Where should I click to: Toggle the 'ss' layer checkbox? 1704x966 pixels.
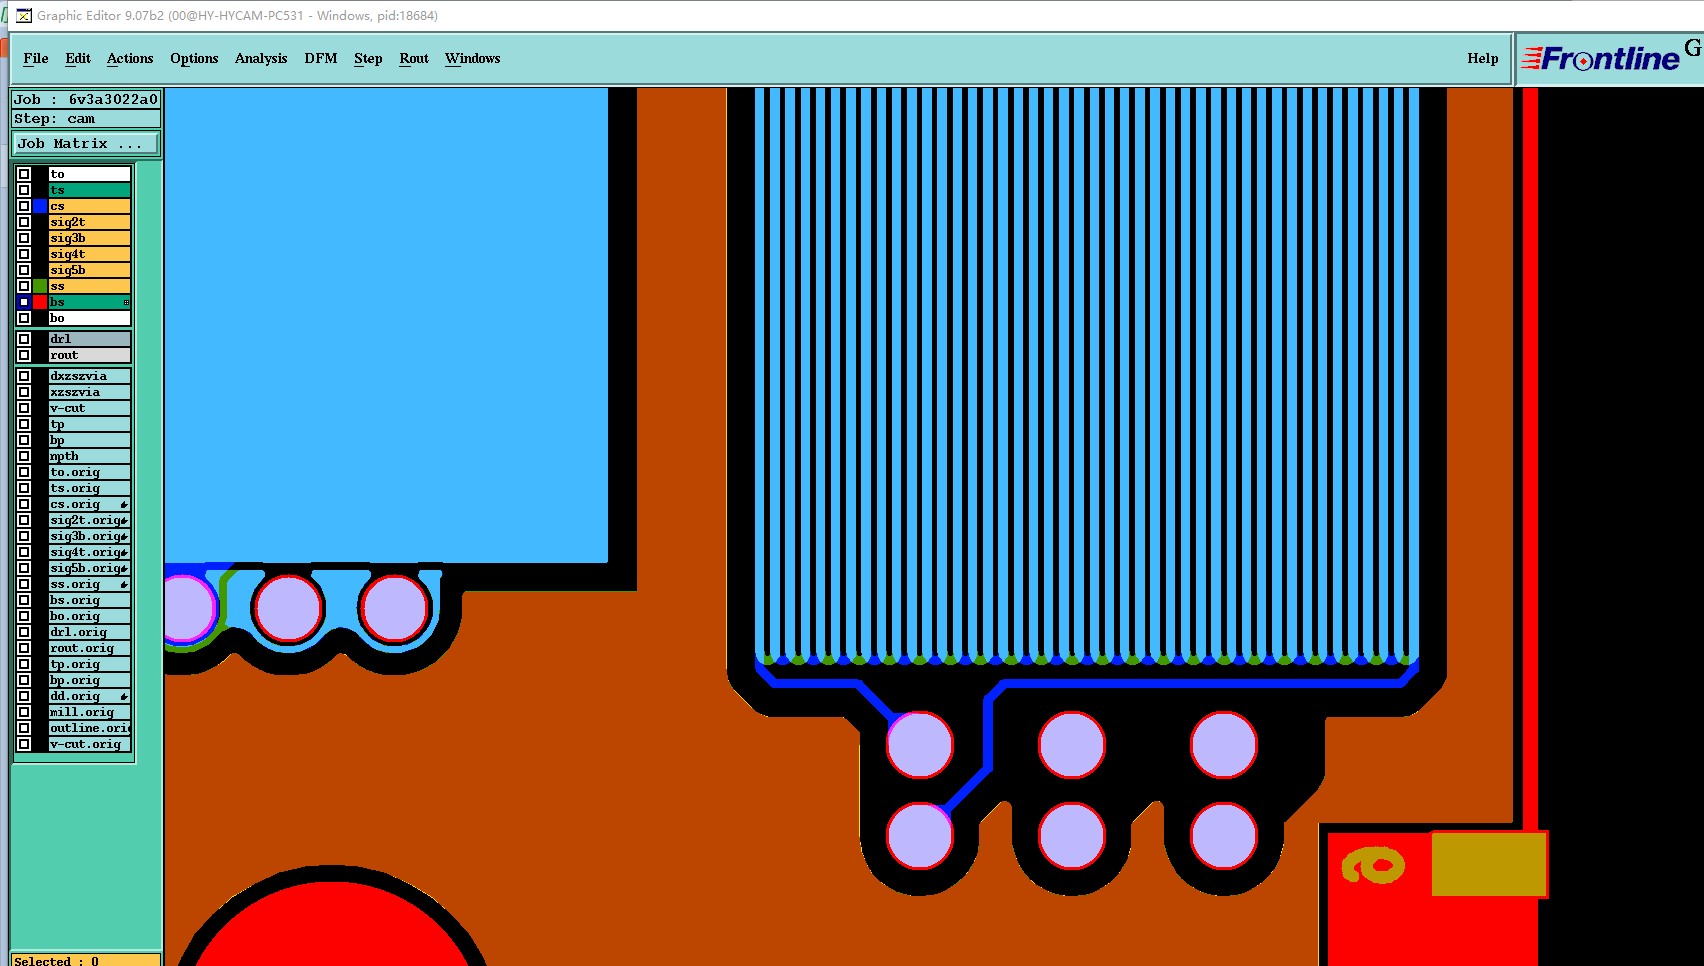point(24,286)
